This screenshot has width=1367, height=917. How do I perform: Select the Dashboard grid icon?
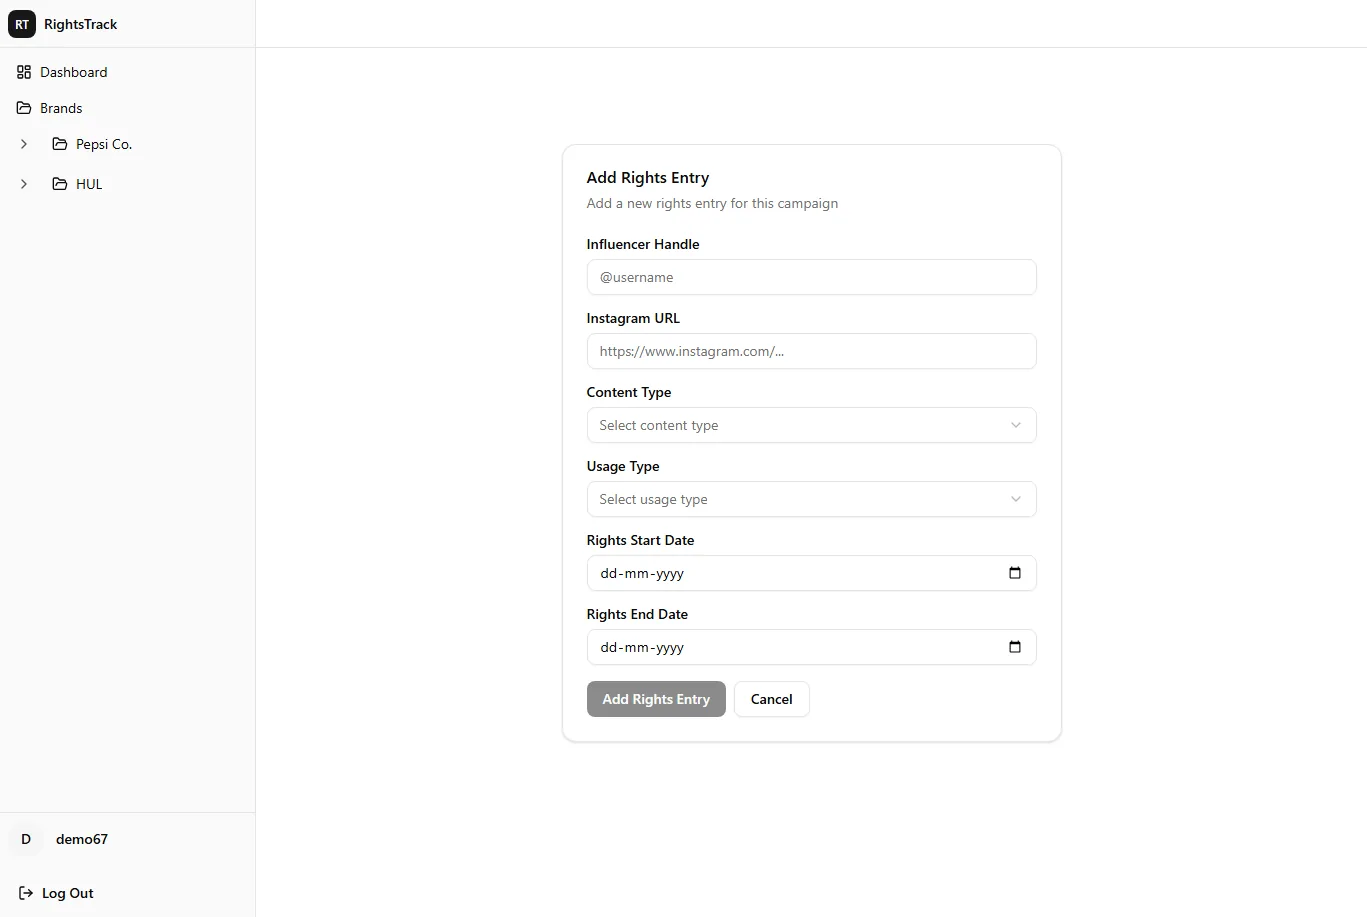coord(25,72)
